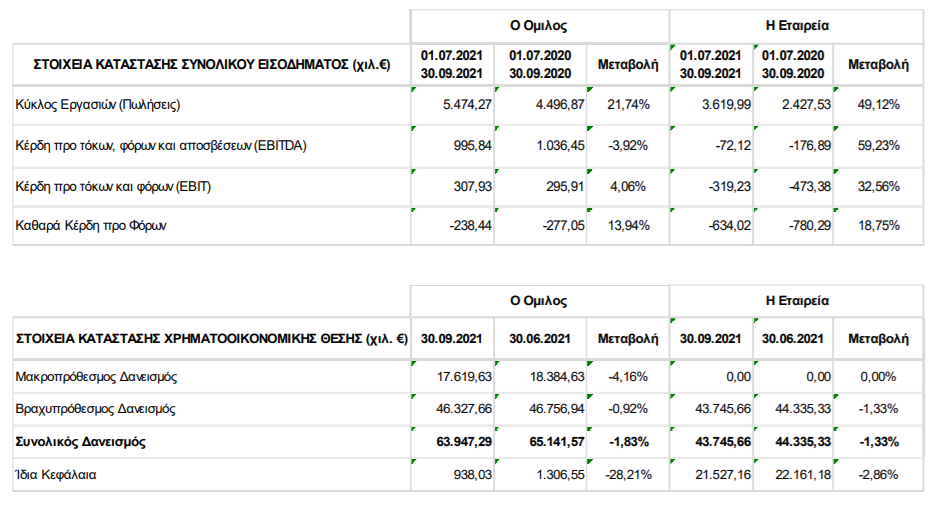Viewport: 940px width, 512px height.
Task: Select the bold total '63.947,29'
Action: tap(464, 442)
